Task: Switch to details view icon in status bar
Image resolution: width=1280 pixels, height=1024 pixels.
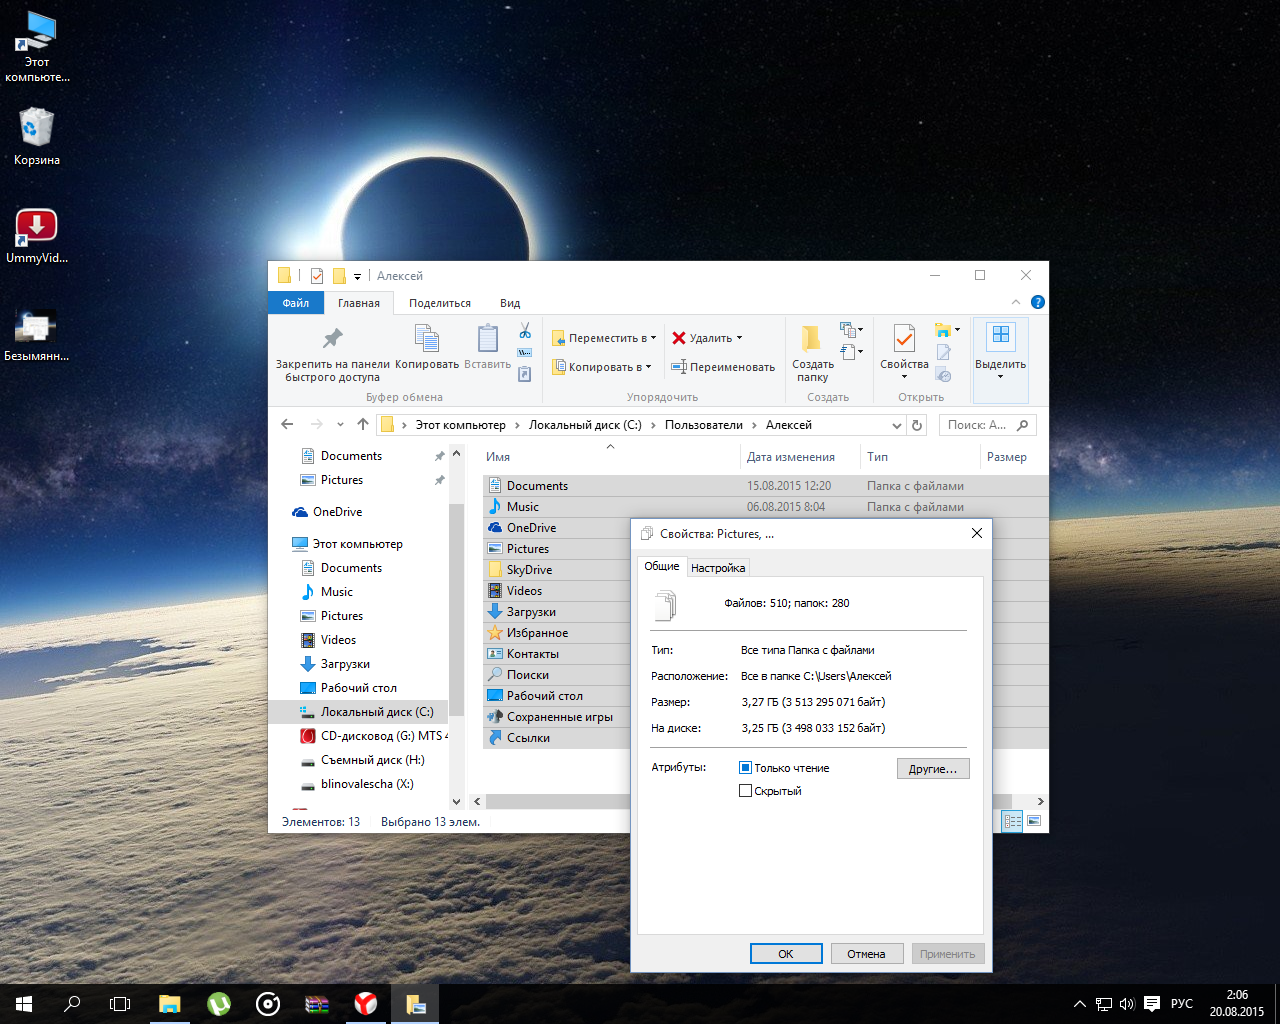Action: [x=1012, y=821]
